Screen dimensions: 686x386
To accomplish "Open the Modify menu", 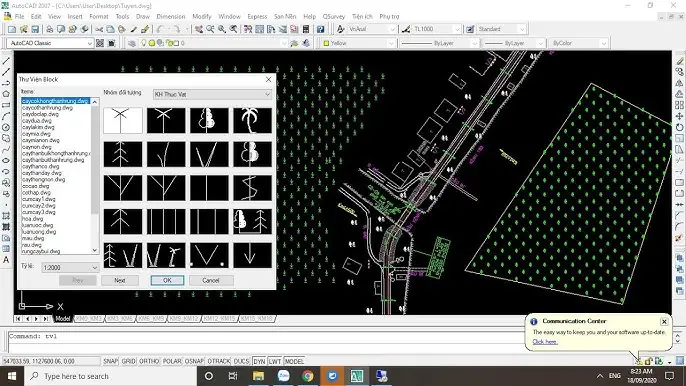I will (x=202, y=17).
